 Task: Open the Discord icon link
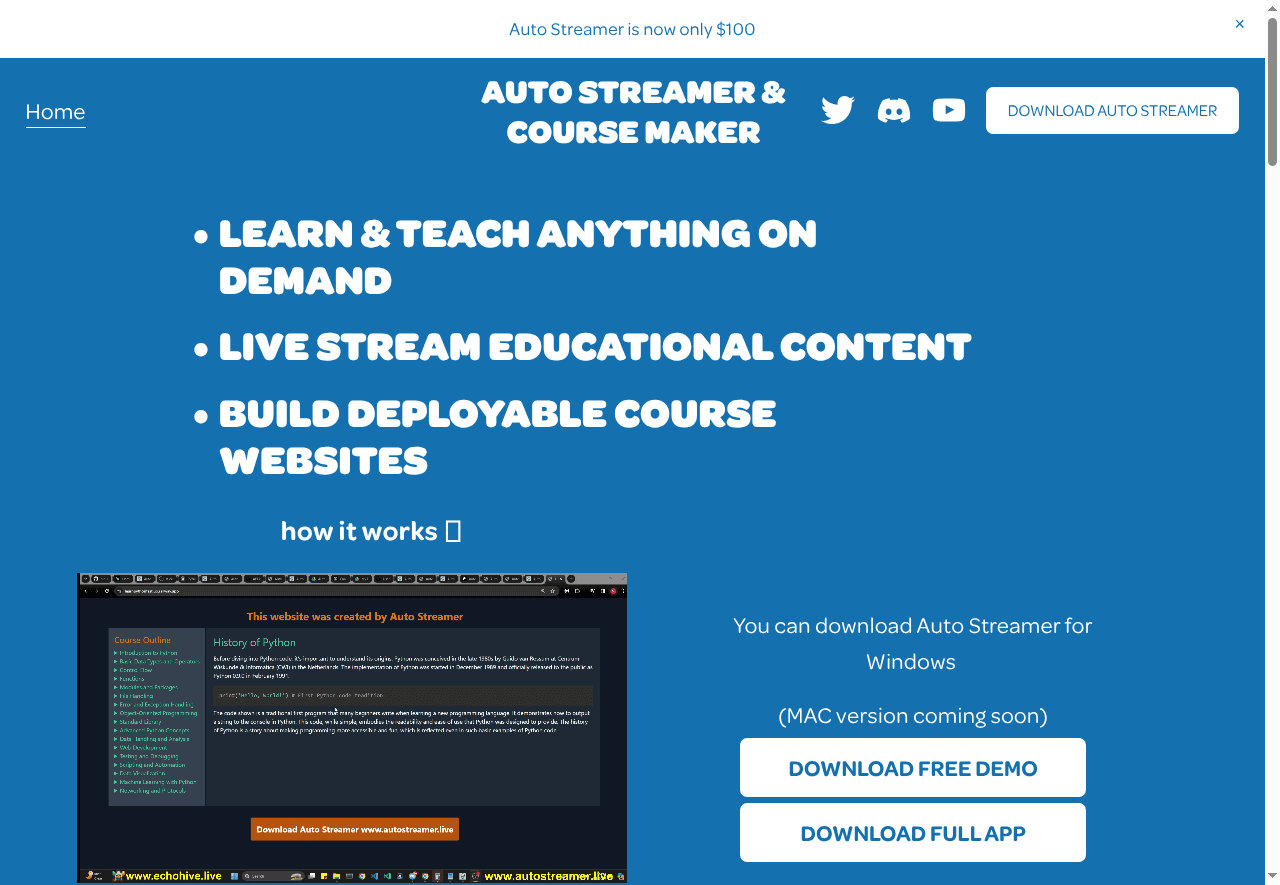893,110
